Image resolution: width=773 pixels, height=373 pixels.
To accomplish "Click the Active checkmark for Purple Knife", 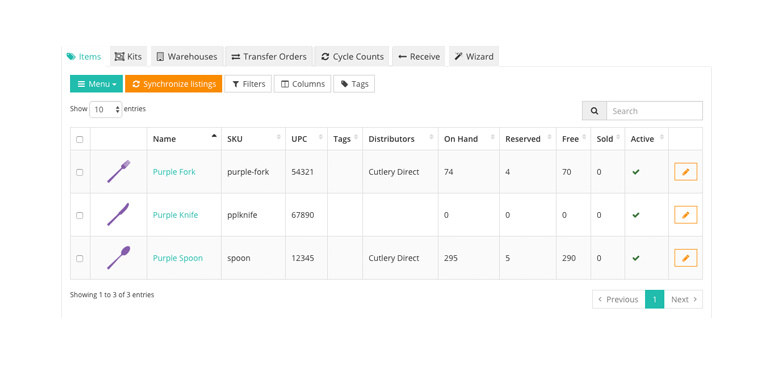I will point(636,215).
